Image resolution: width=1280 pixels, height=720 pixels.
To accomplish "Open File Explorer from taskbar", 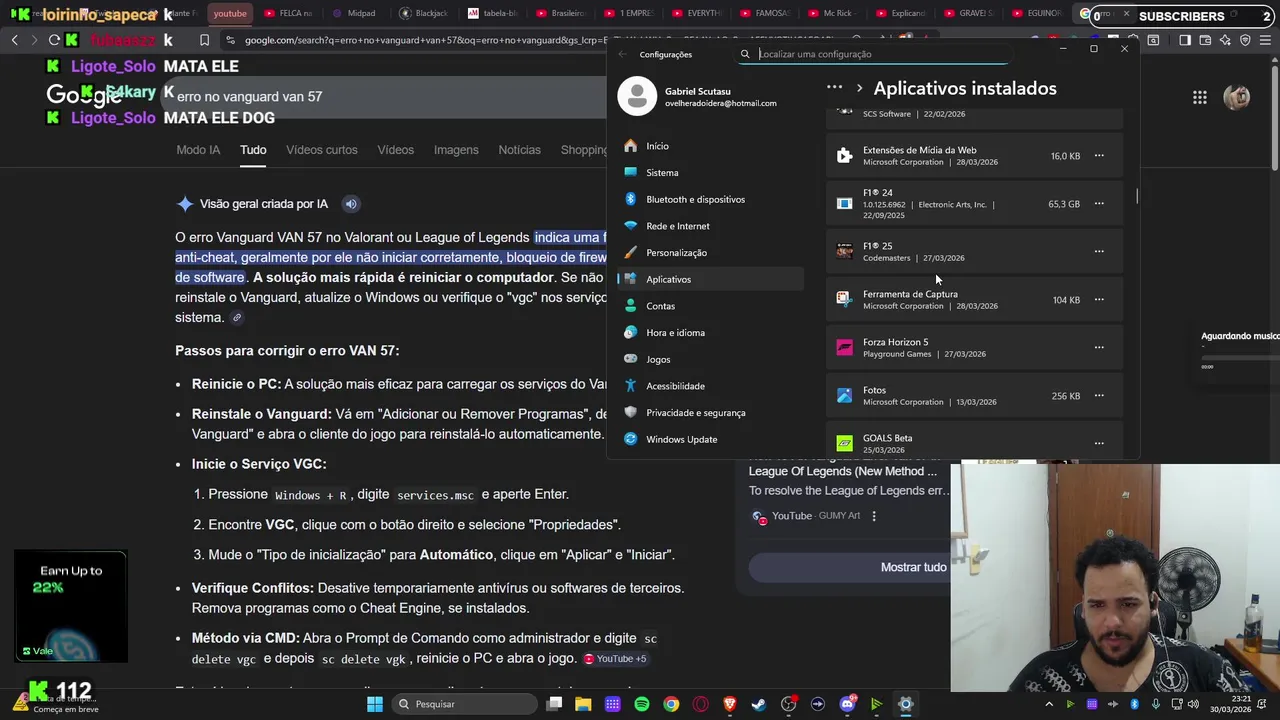I will pos(583,704).
